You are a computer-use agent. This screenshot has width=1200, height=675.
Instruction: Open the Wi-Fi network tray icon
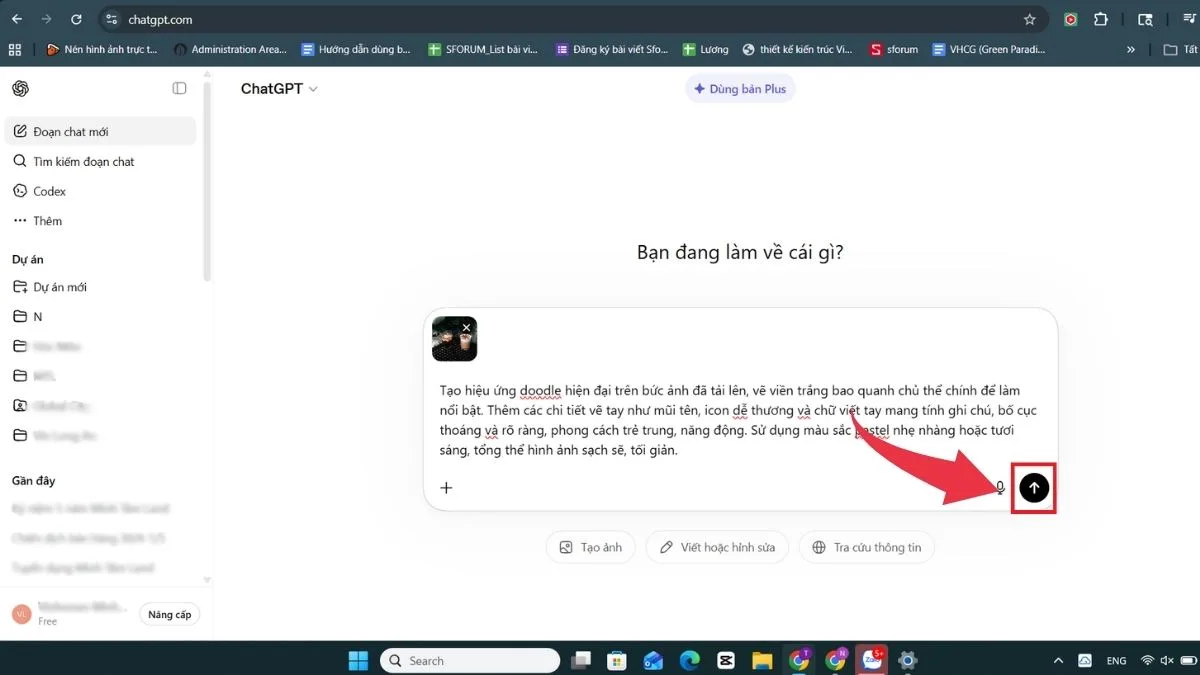click(x=1148, y=661)
